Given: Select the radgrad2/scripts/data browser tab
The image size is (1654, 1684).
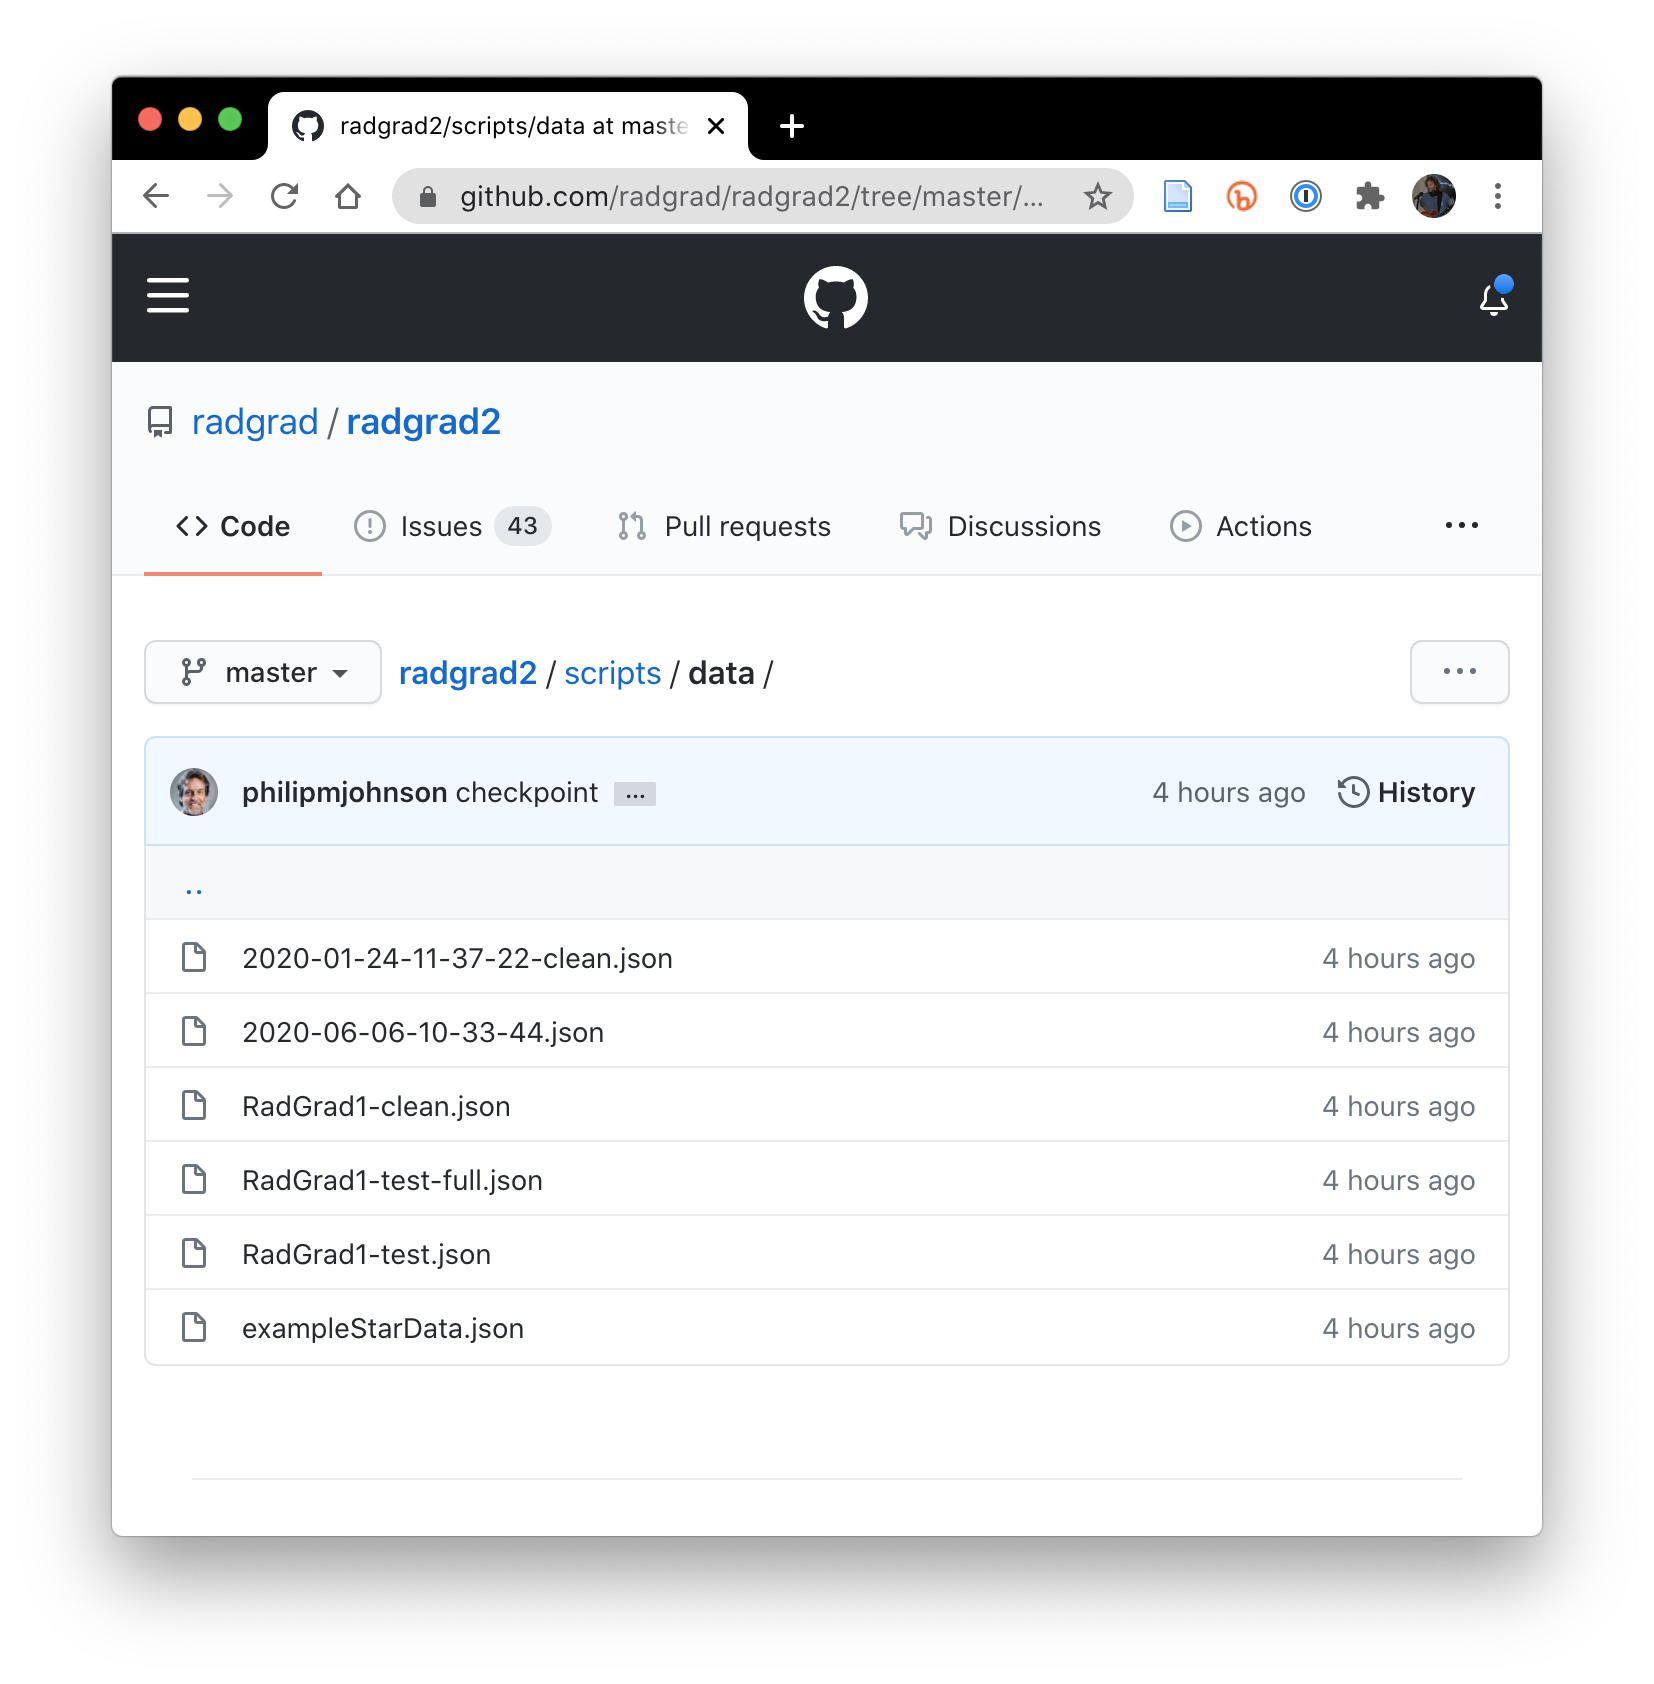Looking at the screenshot, I should (508, 126).
